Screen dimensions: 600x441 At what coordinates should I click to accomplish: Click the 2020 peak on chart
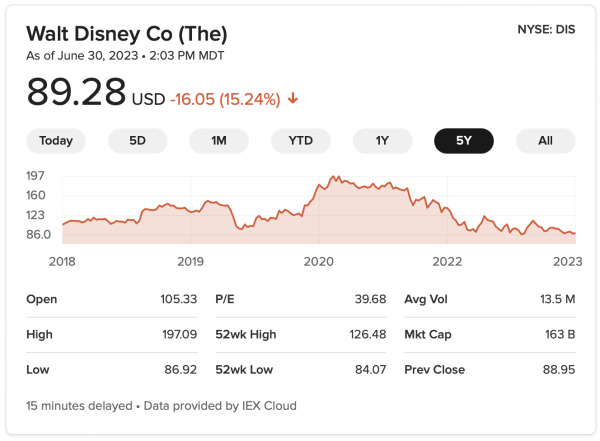tap(335, 177)
